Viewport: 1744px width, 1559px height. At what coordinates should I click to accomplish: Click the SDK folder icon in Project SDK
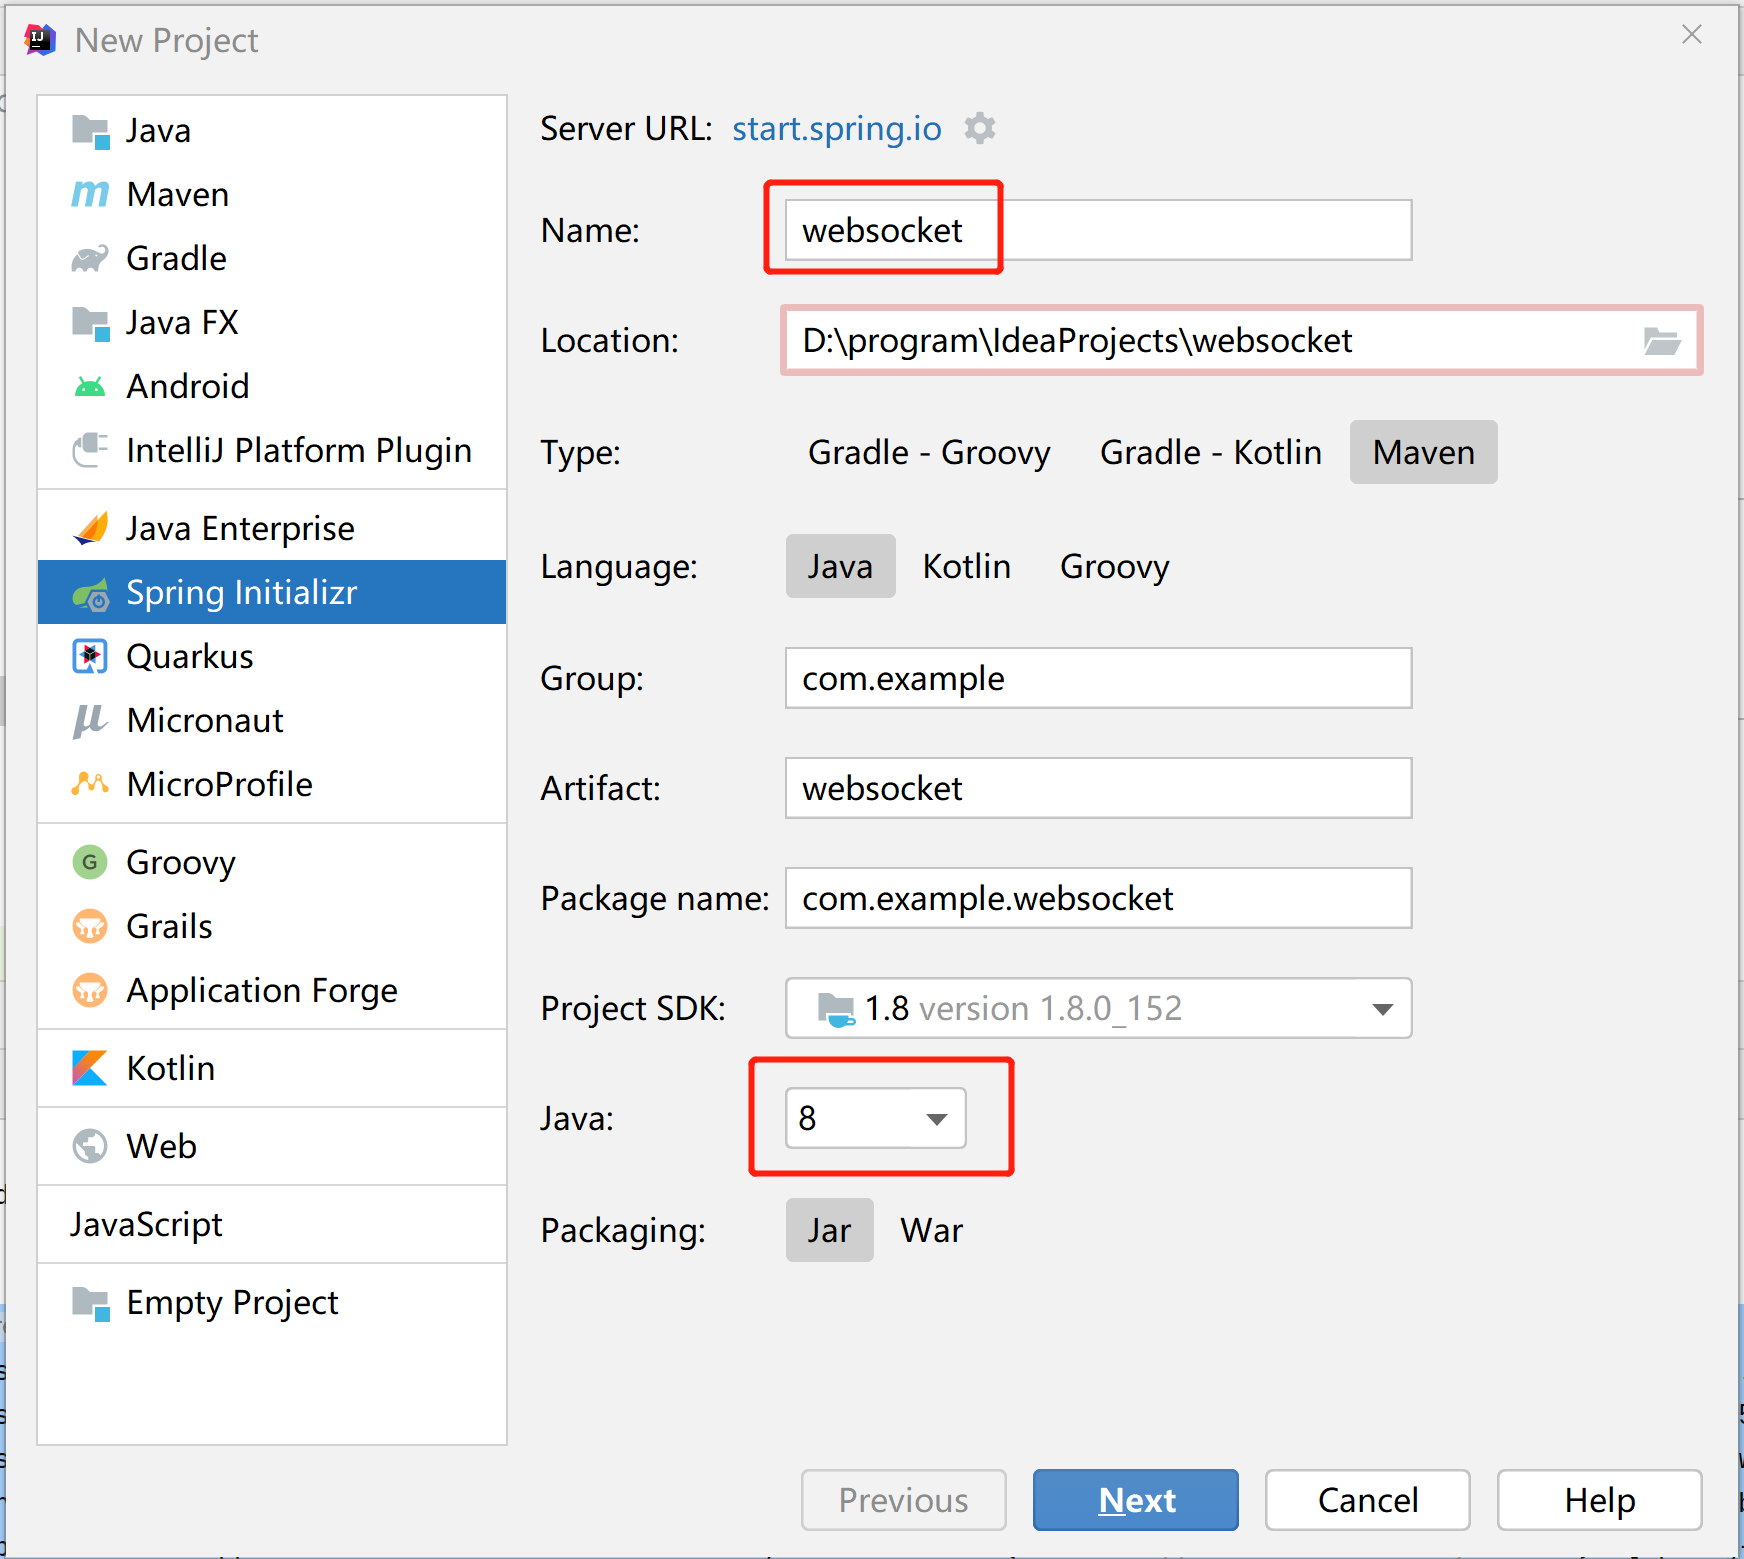(x=836, y=1008)
